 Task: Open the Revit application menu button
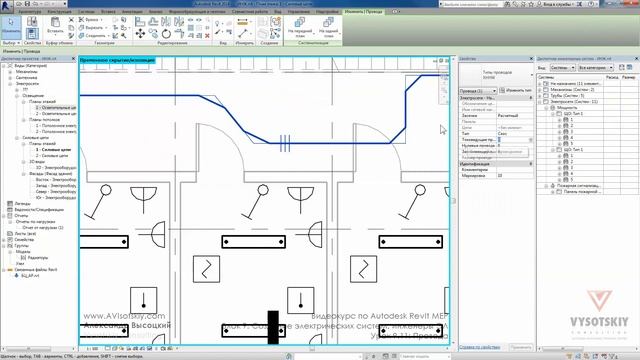[x=6, y=6]
